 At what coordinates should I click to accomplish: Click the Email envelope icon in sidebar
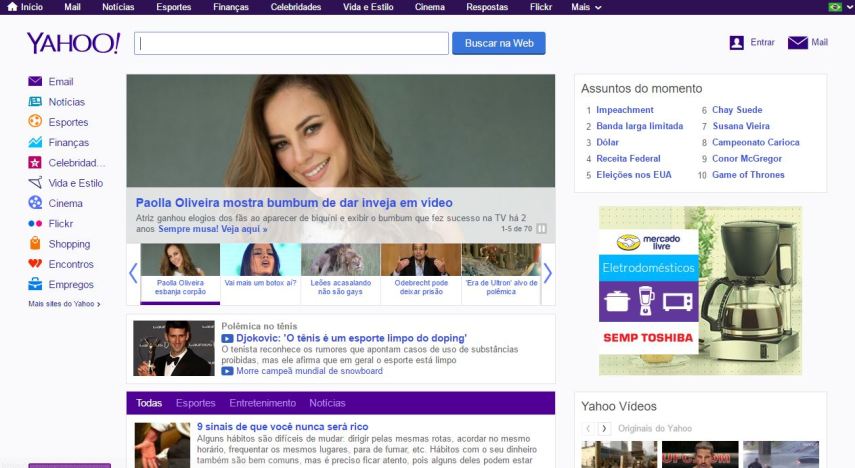[x=35, y=82]
